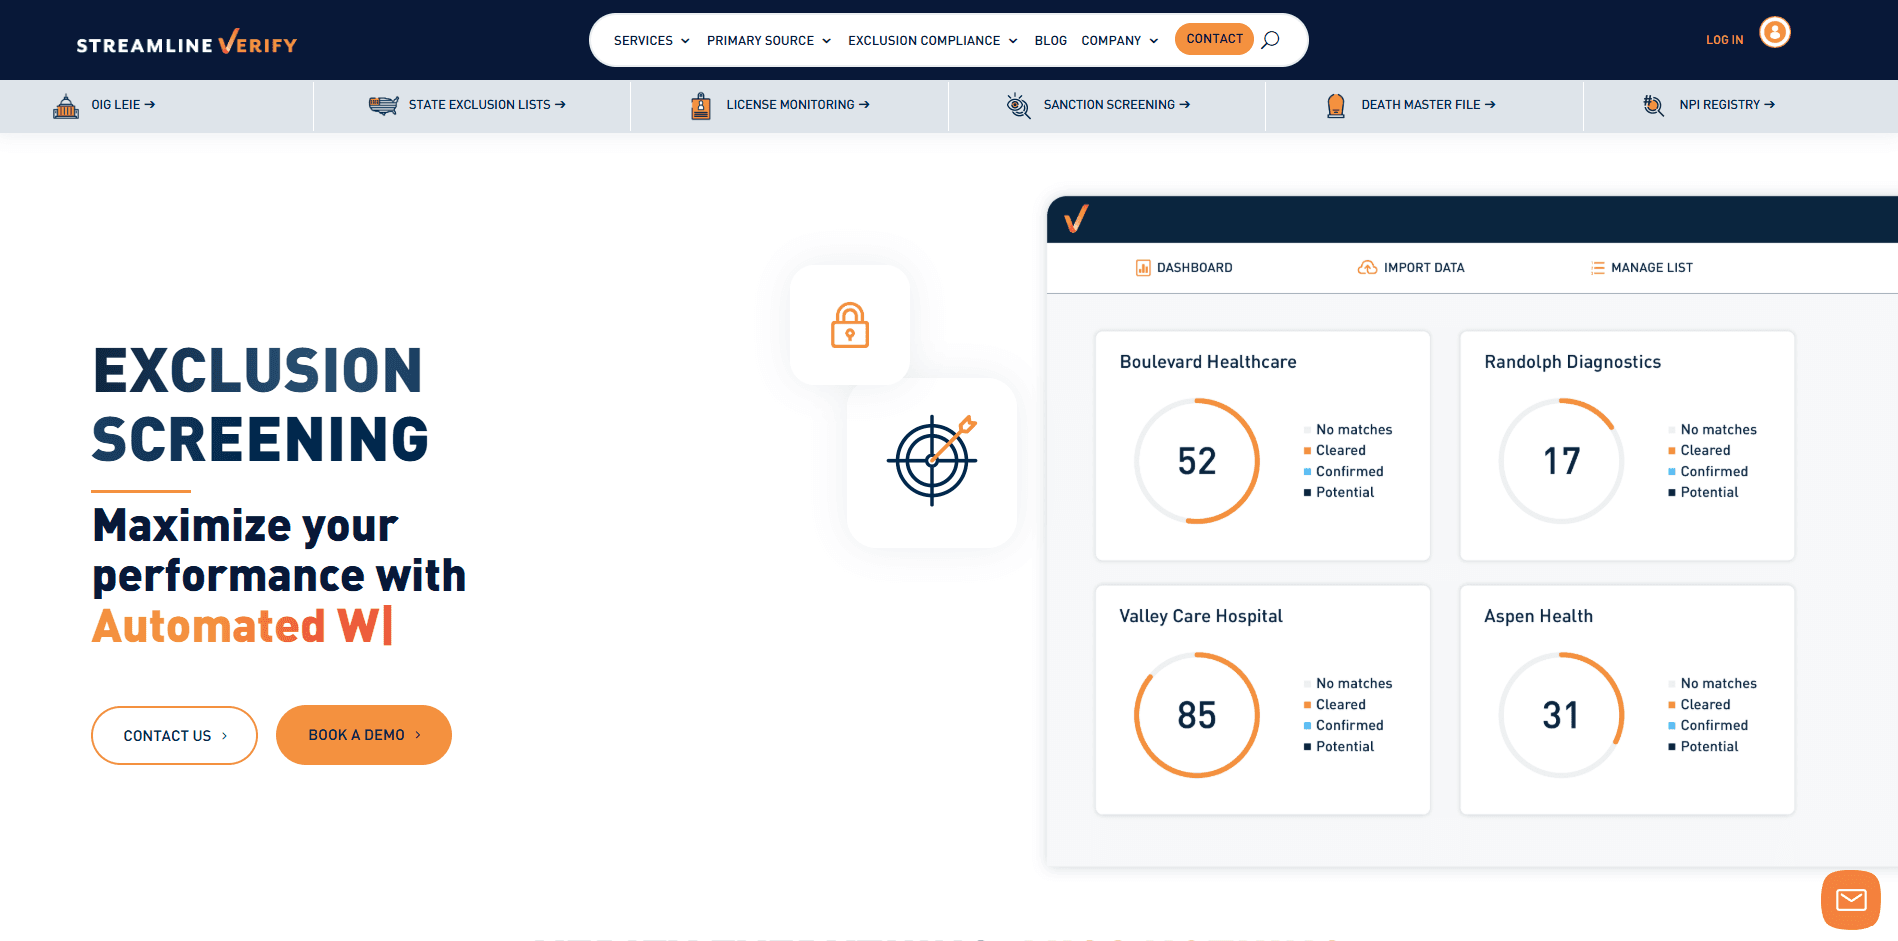Viewport: 1898px width, 941px height.
Task: Click the target with arrow icon tile
Action: click(x=932, y=461)
